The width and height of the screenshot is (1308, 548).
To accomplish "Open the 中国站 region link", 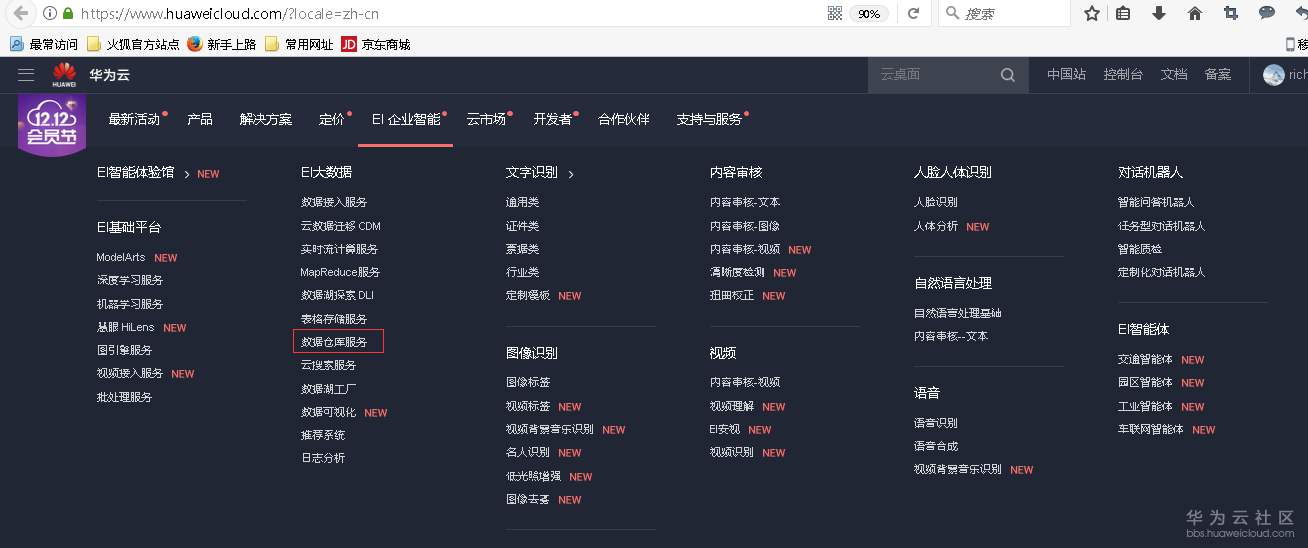I will click(1066, 75).
